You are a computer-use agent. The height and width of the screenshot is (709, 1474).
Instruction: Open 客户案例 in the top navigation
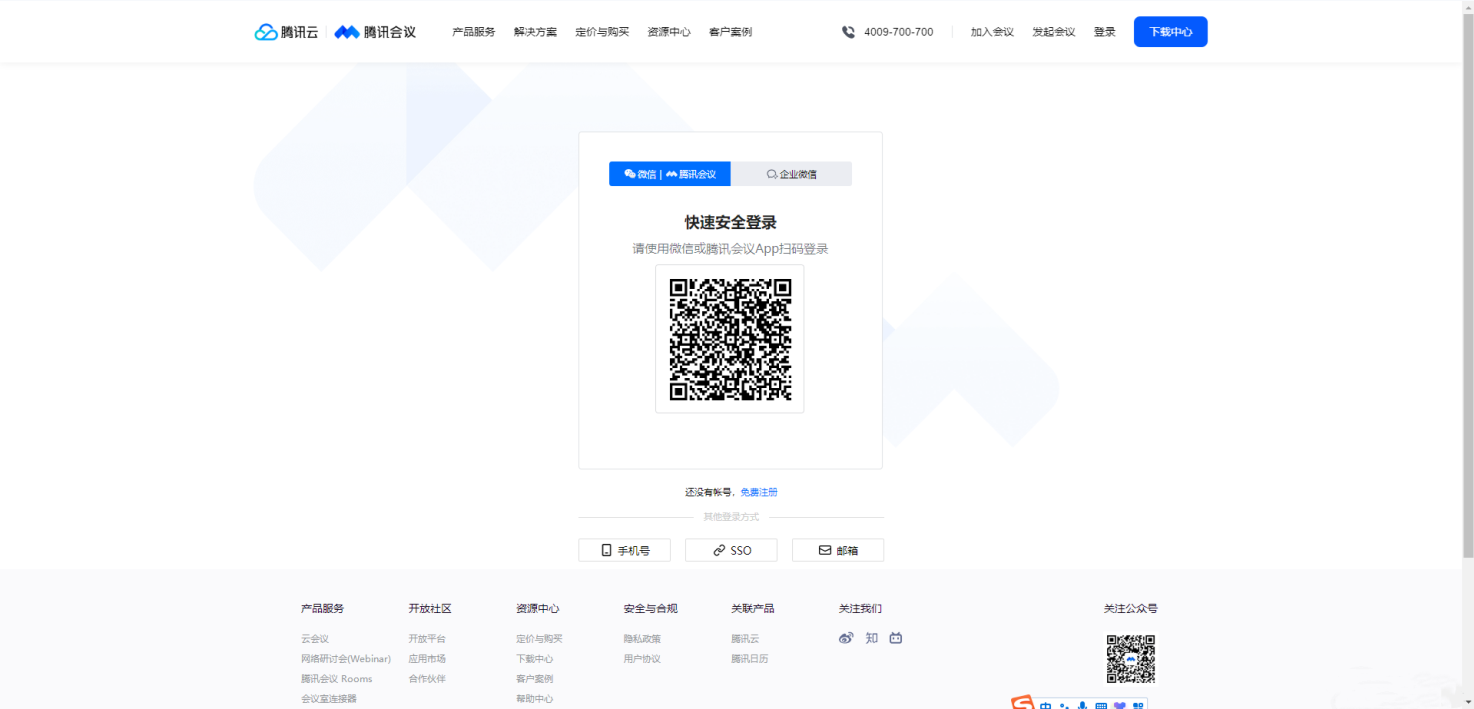730,32
